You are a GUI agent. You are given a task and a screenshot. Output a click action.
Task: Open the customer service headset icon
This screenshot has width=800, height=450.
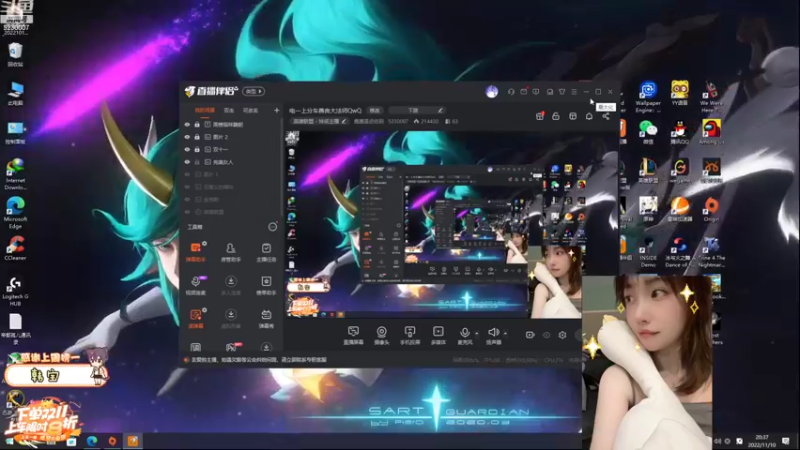click(x=511, y=92)
